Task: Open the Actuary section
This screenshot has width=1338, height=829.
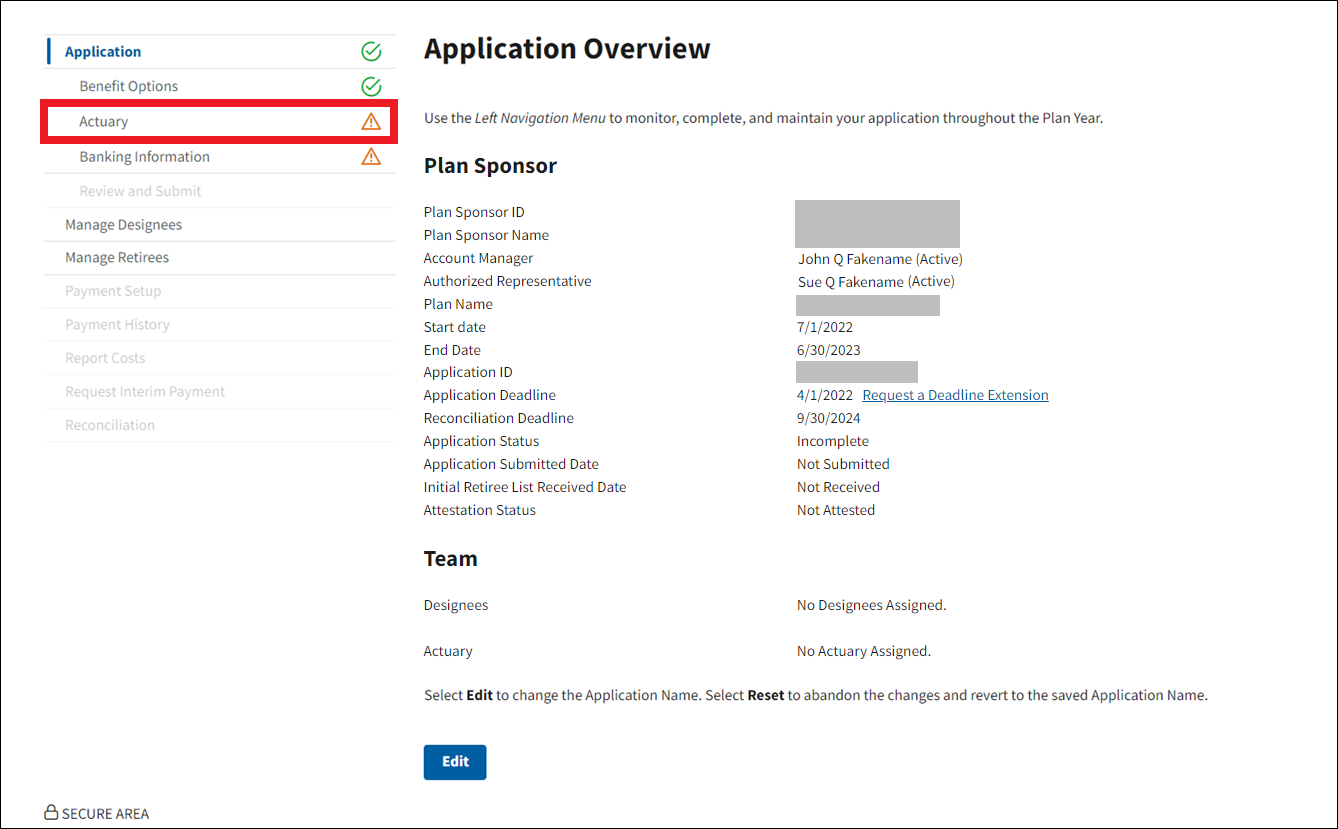Action: [x=104, y=122]
